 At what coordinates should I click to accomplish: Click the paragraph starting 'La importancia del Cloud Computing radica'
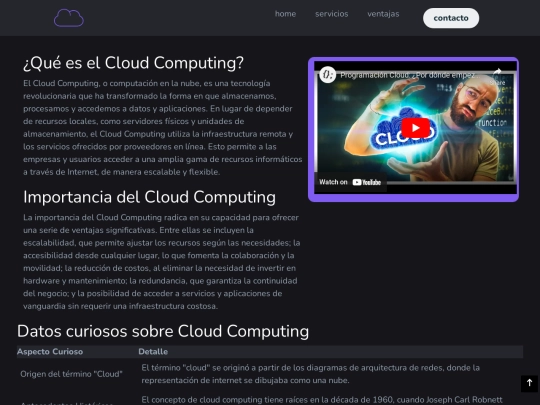[162, 262]
